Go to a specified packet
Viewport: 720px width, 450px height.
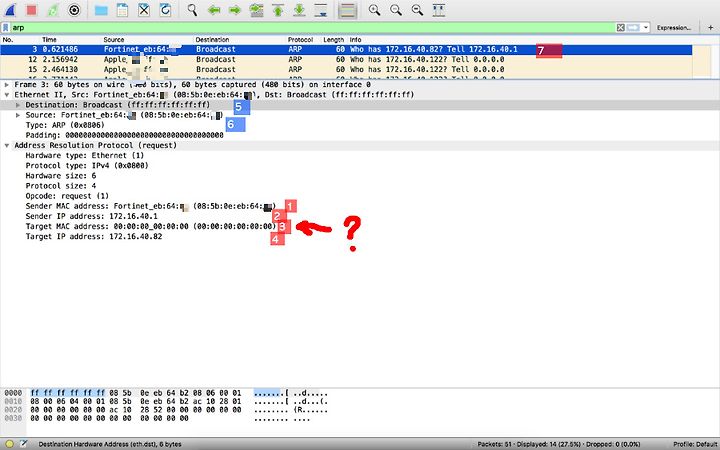pyautogui.click(x=257, y=10)
